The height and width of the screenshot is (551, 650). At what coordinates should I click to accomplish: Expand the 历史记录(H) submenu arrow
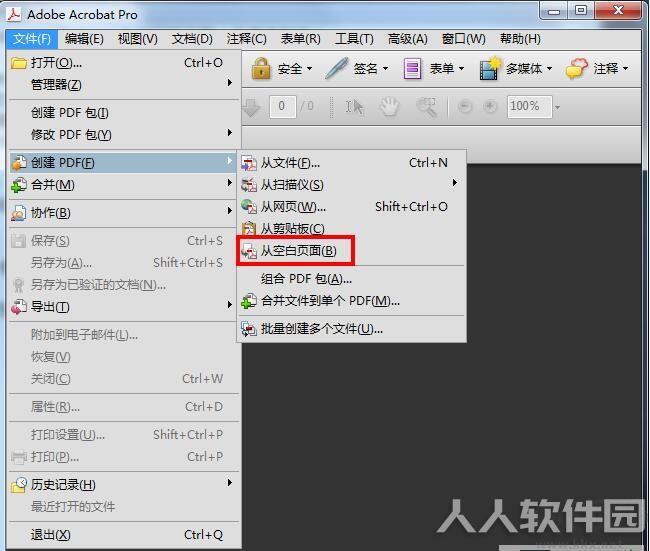[x=230, y=482]
